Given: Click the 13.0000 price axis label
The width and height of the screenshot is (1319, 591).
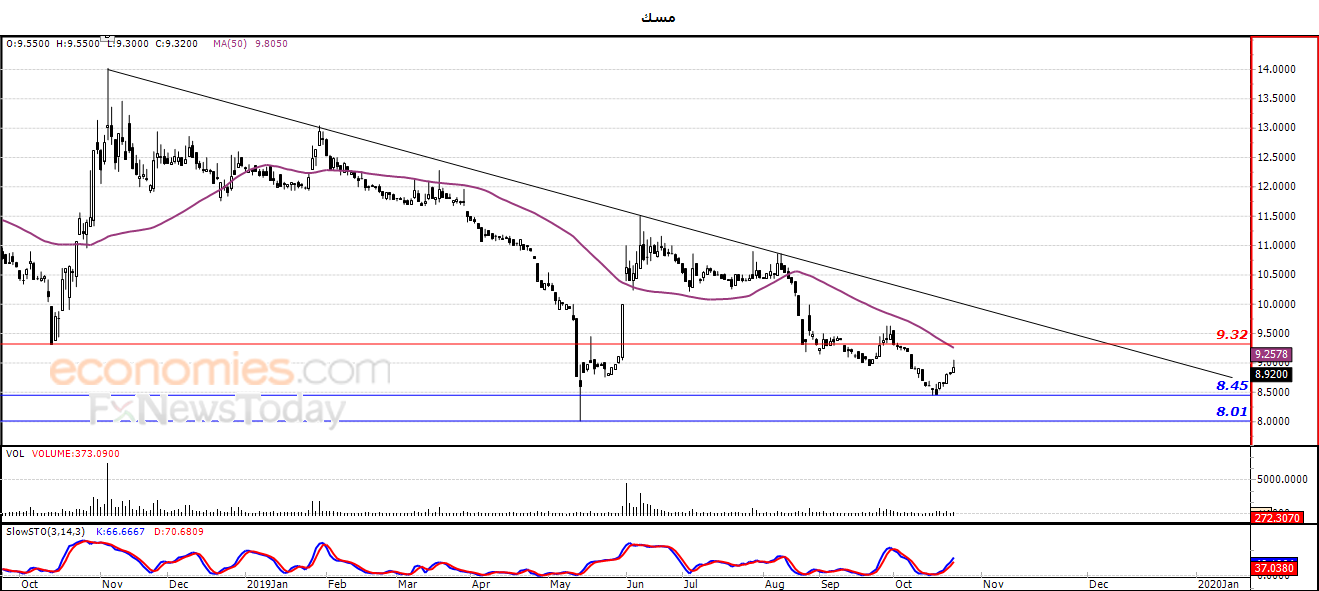Looking at the screenshot, I should [x=1278, y=128].
